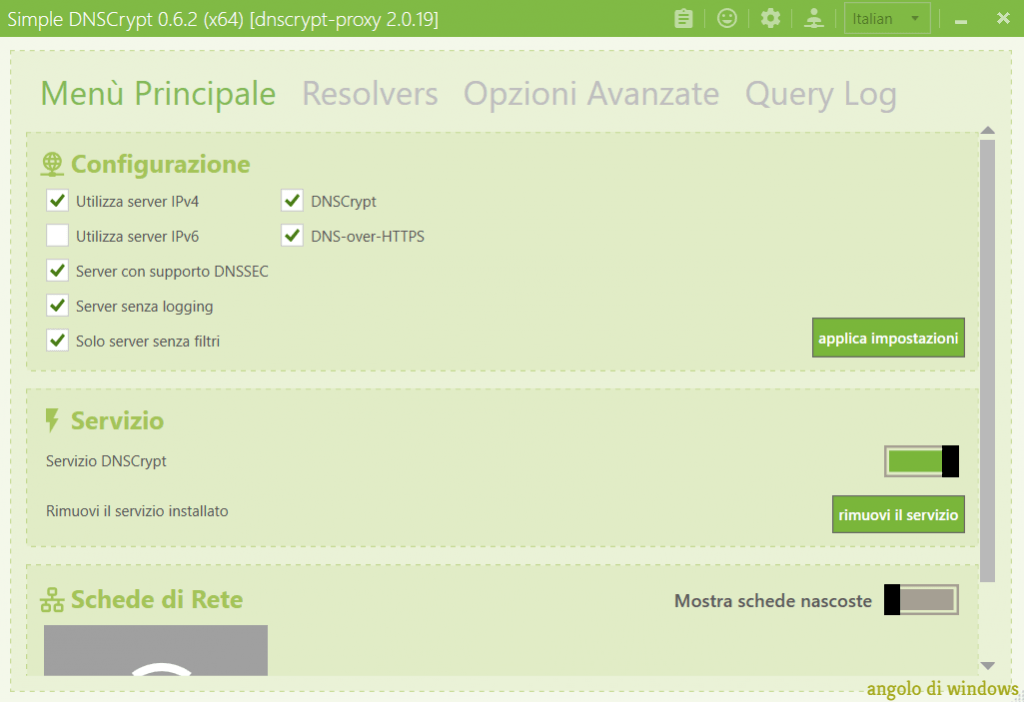Click the smiley face icon
This screenshot has height=702, width=1024.
[727, 18]
